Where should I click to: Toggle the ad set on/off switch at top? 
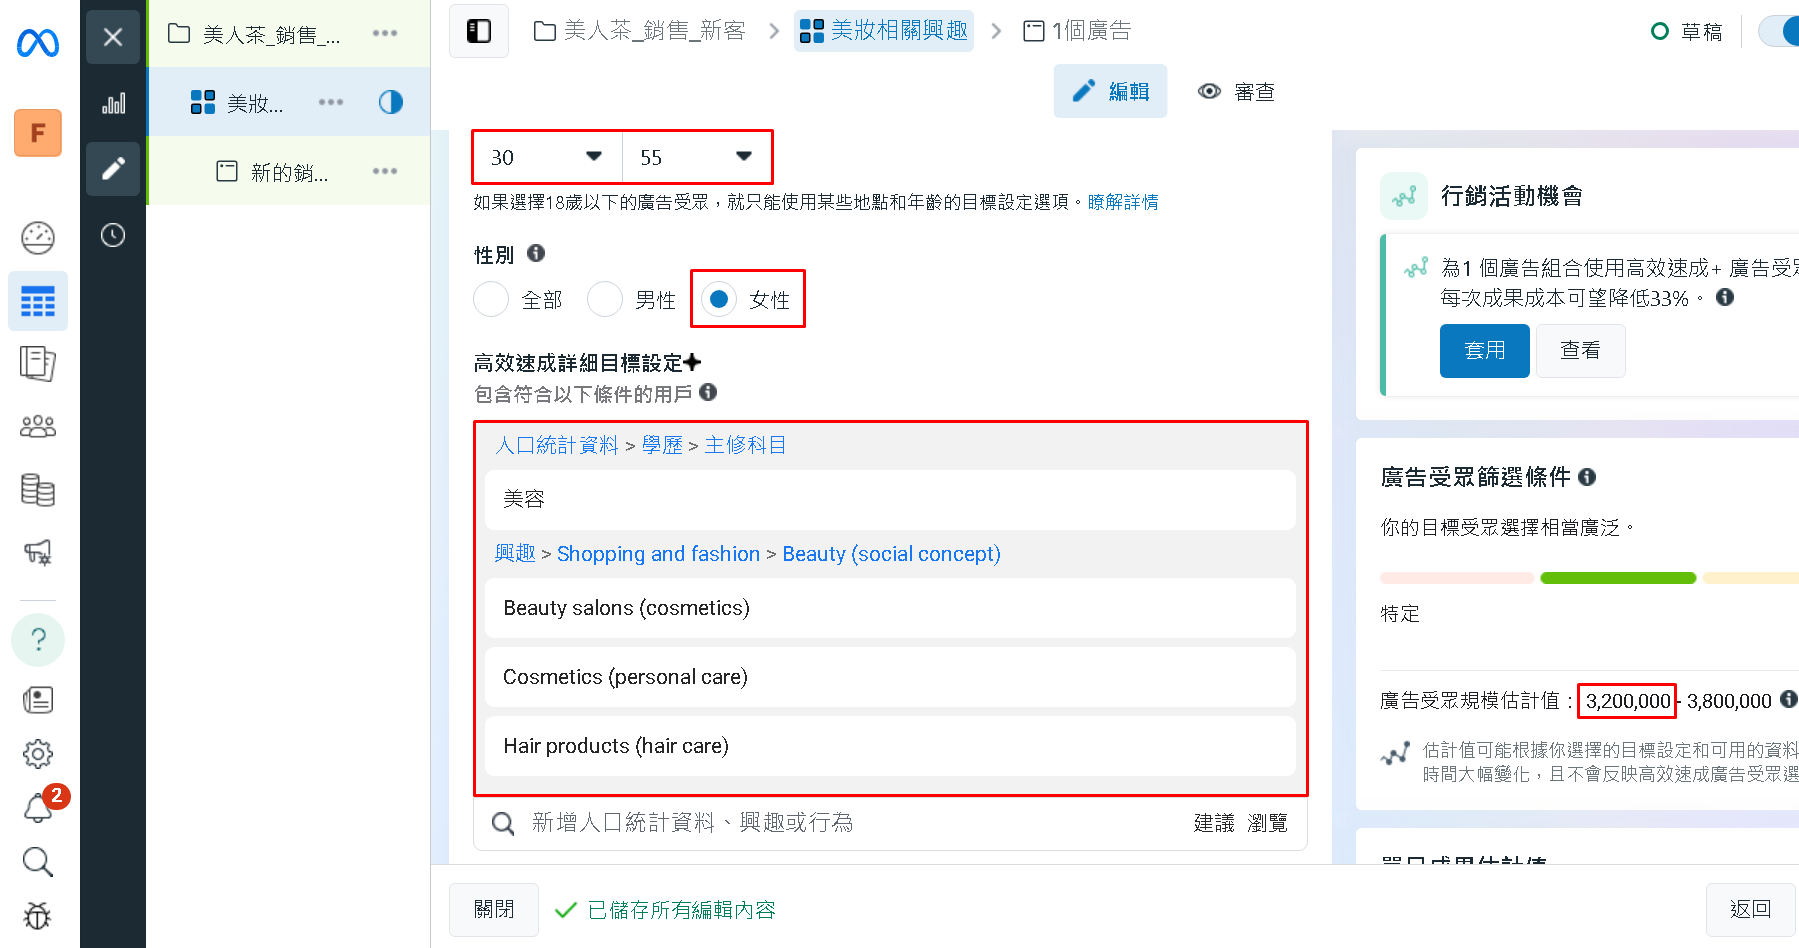tap(1780, 31)
